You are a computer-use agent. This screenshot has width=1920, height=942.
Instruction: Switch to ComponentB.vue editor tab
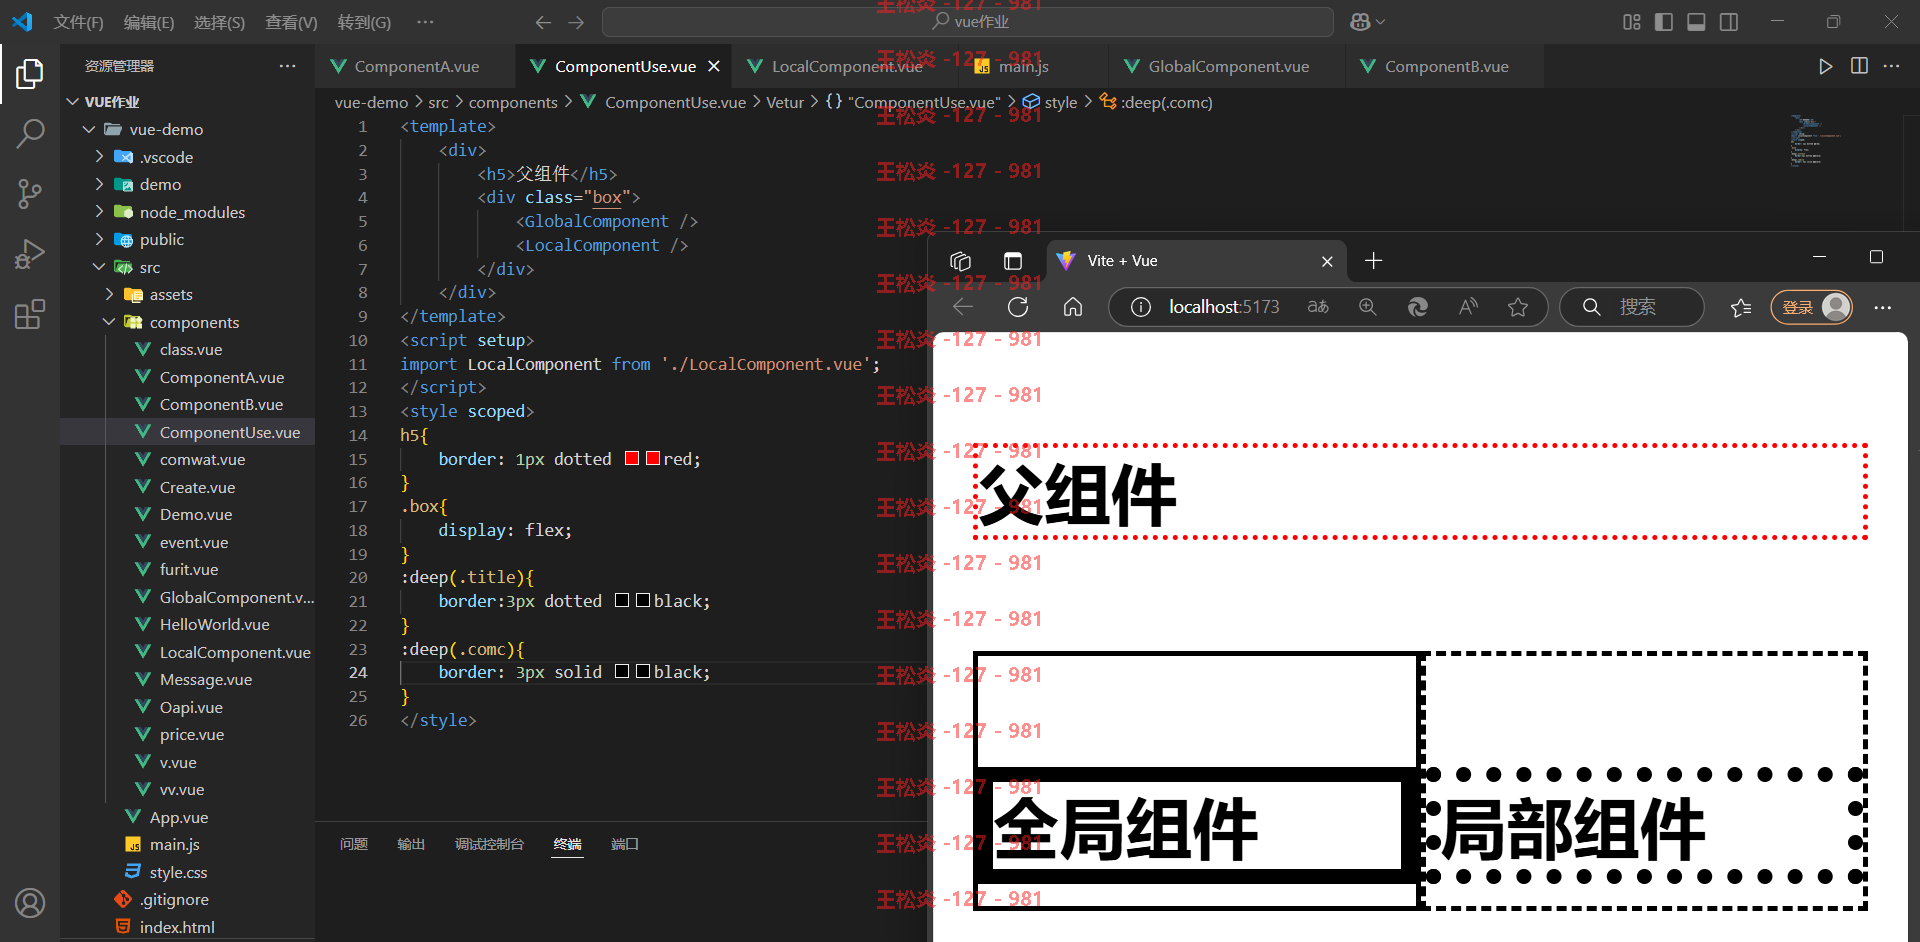(x=1446, y=66)
